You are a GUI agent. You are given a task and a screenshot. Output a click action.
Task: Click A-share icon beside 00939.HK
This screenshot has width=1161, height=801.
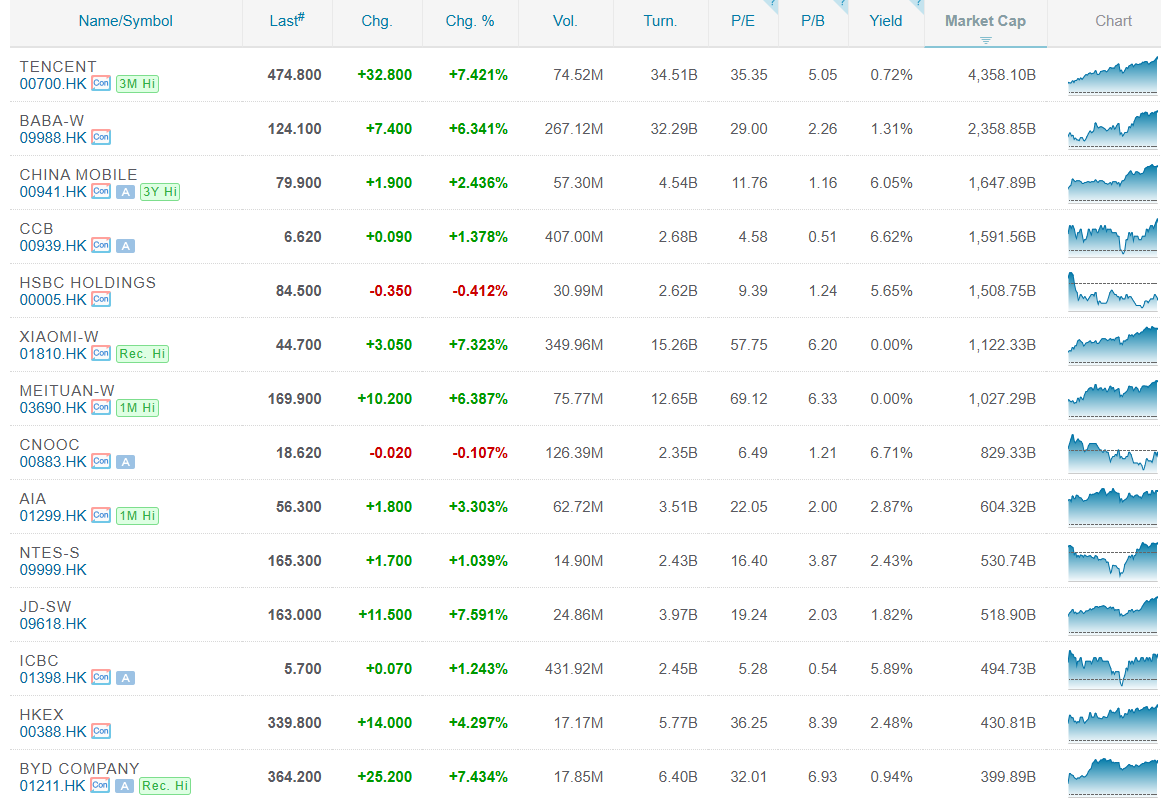click(126, 247)
